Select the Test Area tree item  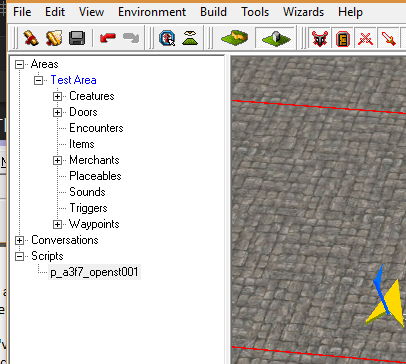(73, 80)
